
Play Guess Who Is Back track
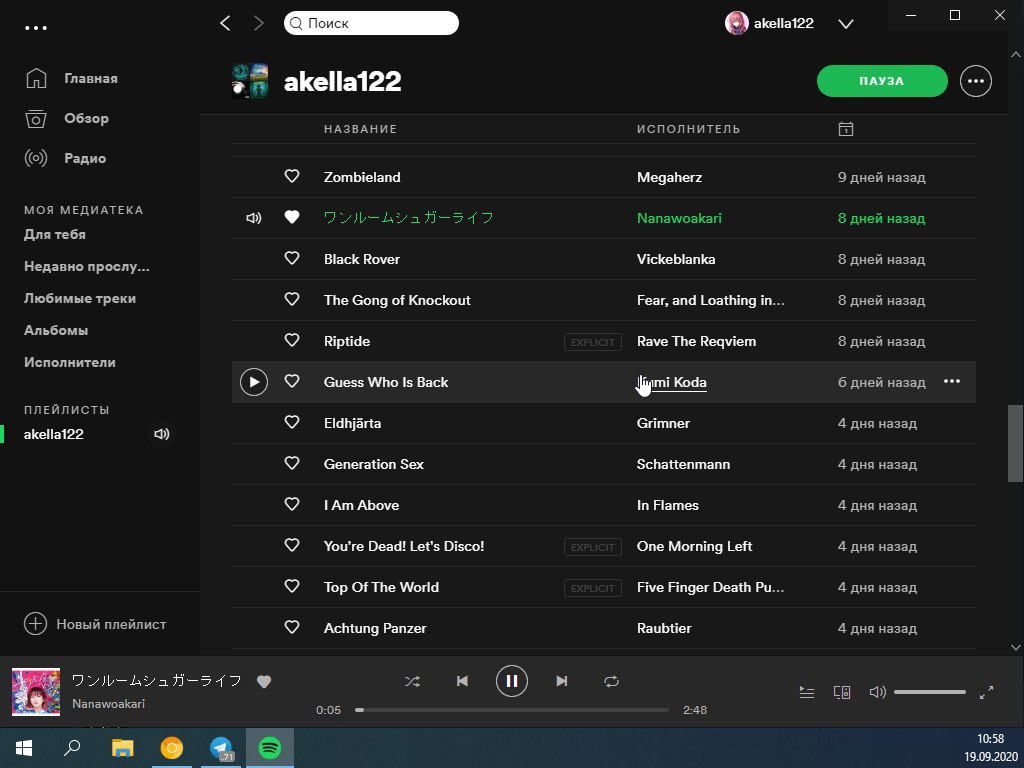click(254, 382)
